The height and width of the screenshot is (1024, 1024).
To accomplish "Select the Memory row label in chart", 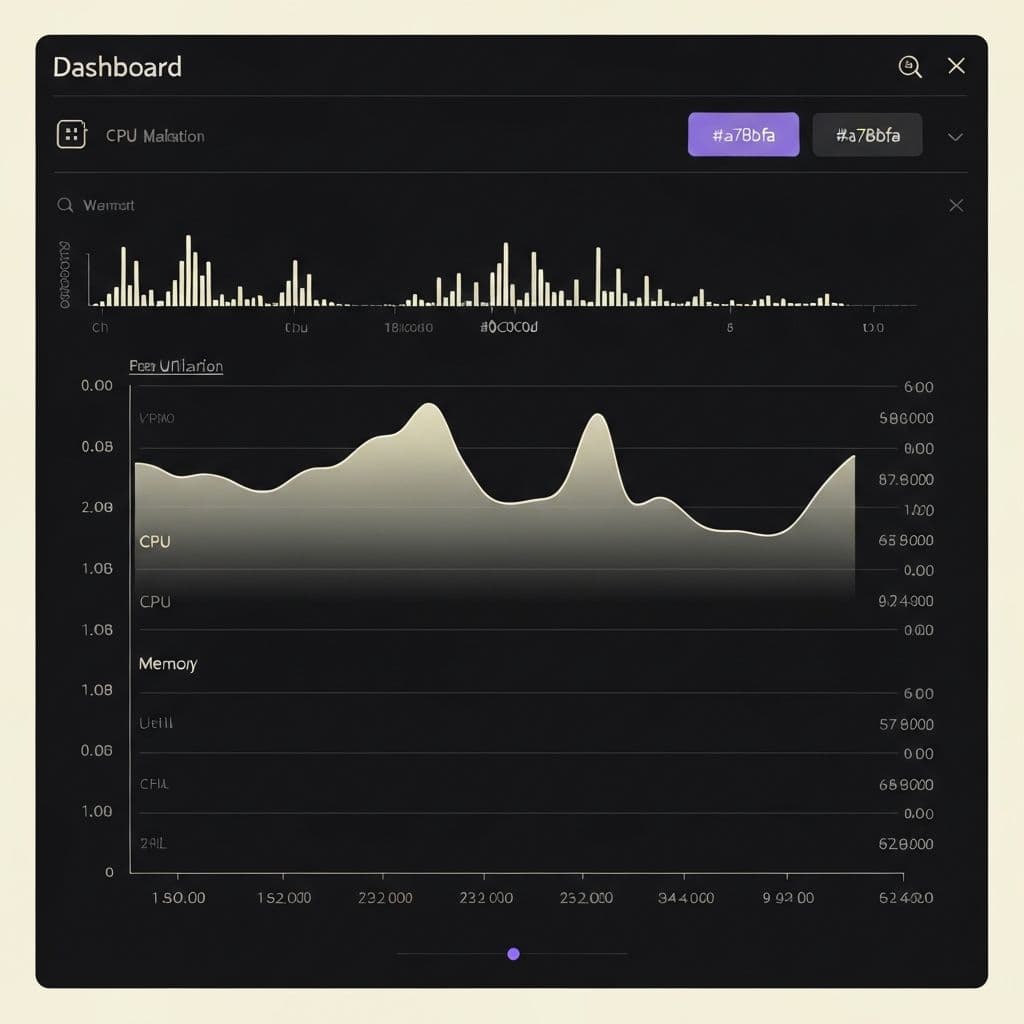I will pos(167,663).
